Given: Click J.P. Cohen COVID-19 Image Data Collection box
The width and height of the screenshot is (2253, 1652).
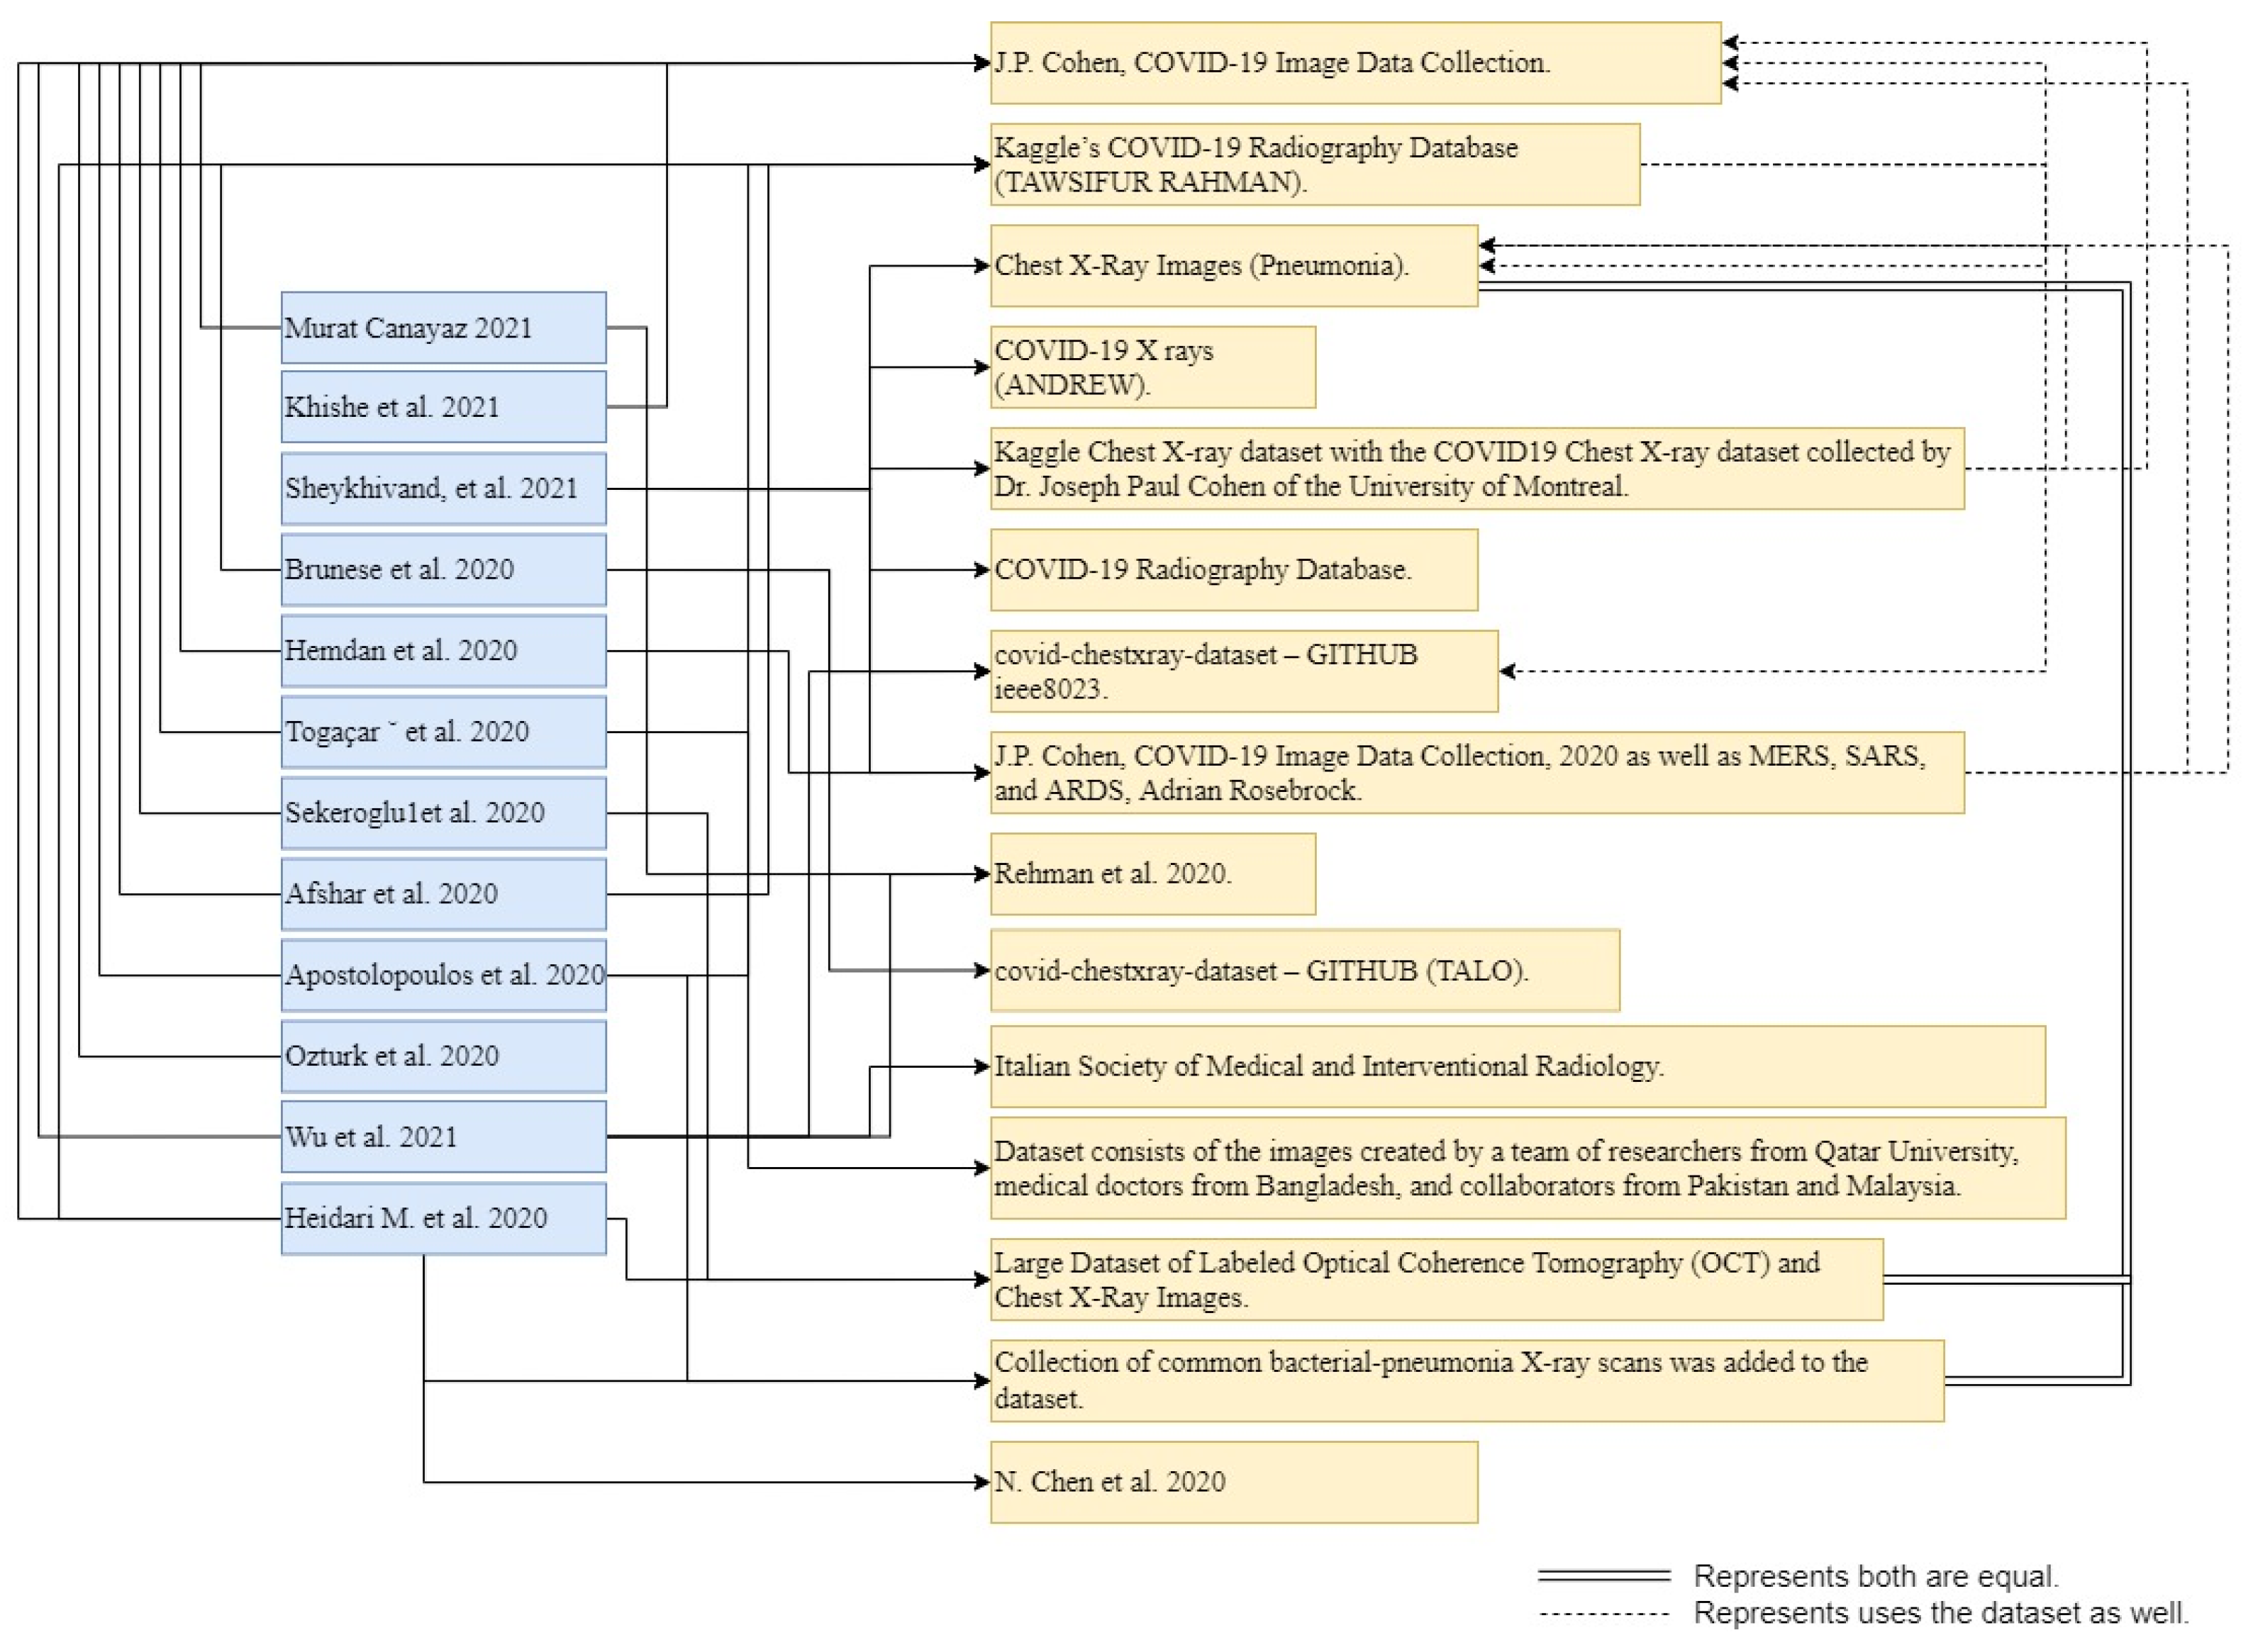Looking at the screenshot, I should (x=1355, y=63).
